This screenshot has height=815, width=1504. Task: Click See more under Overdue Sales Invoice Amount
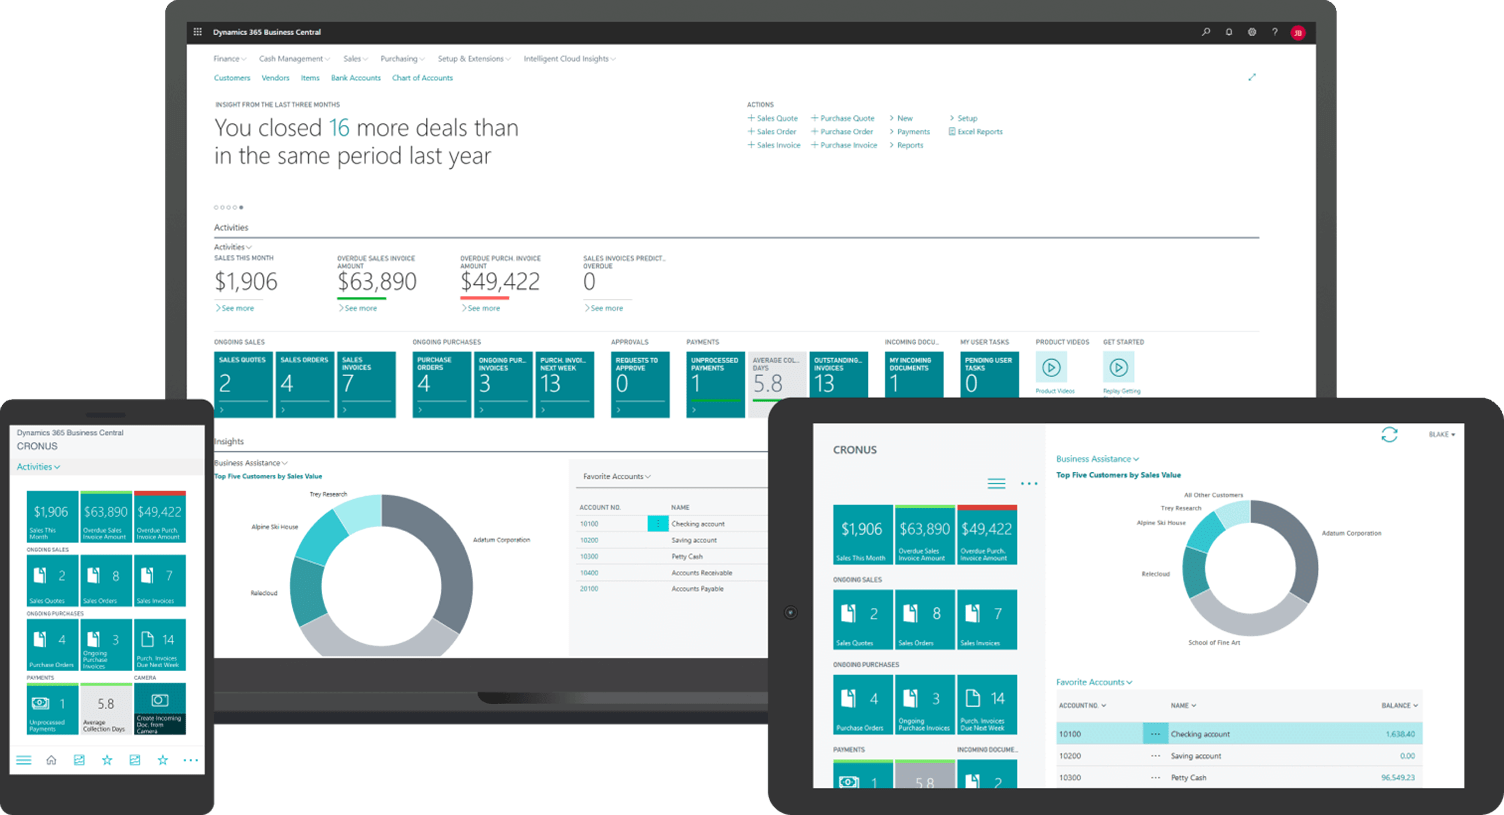click(x=358, y=308)
